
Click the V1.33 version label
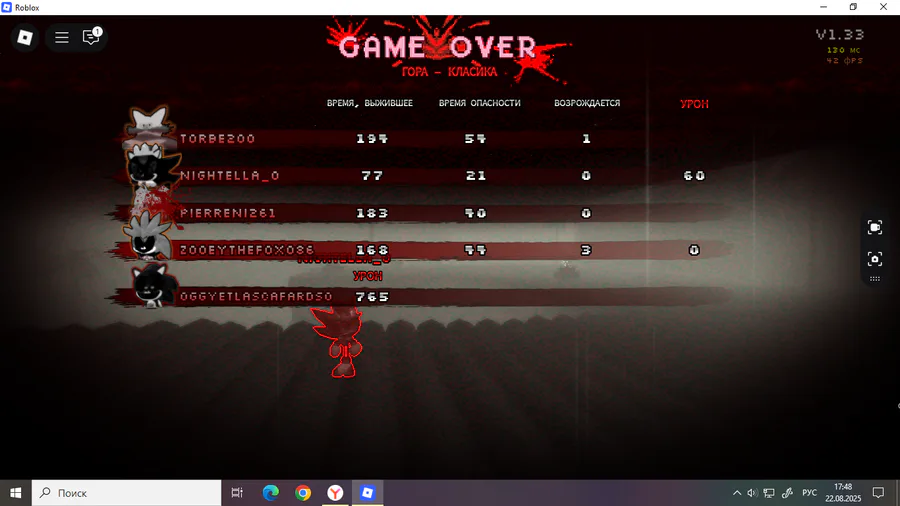click(x=840, y=34)
